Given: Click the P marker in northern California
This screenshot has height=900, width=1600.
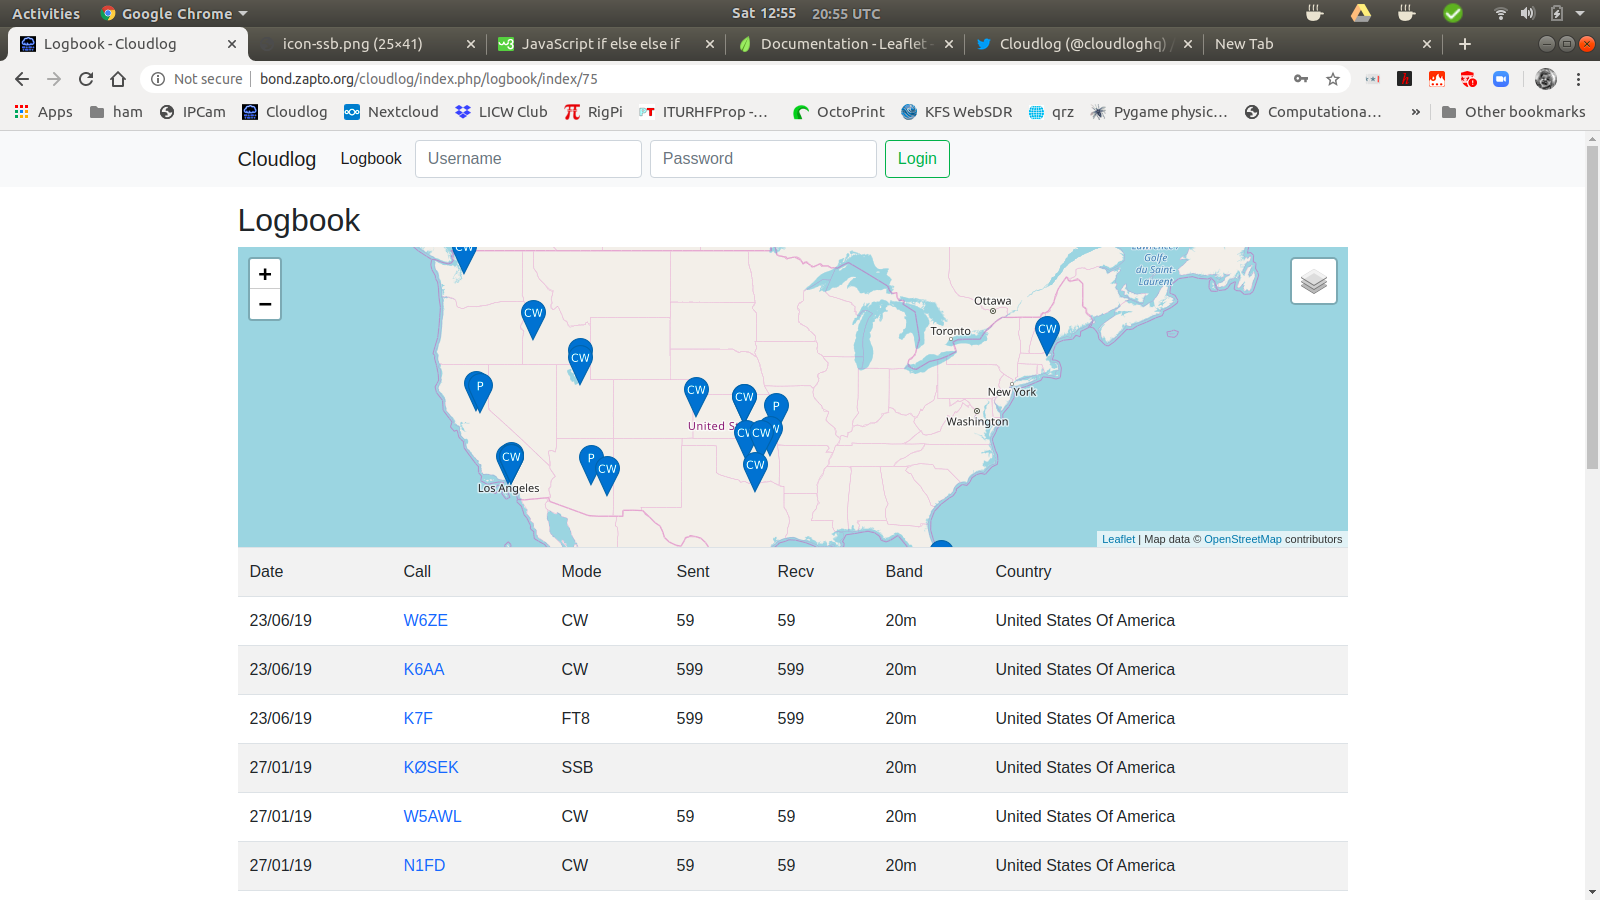Looking at the screenshot, I should 479,392.
